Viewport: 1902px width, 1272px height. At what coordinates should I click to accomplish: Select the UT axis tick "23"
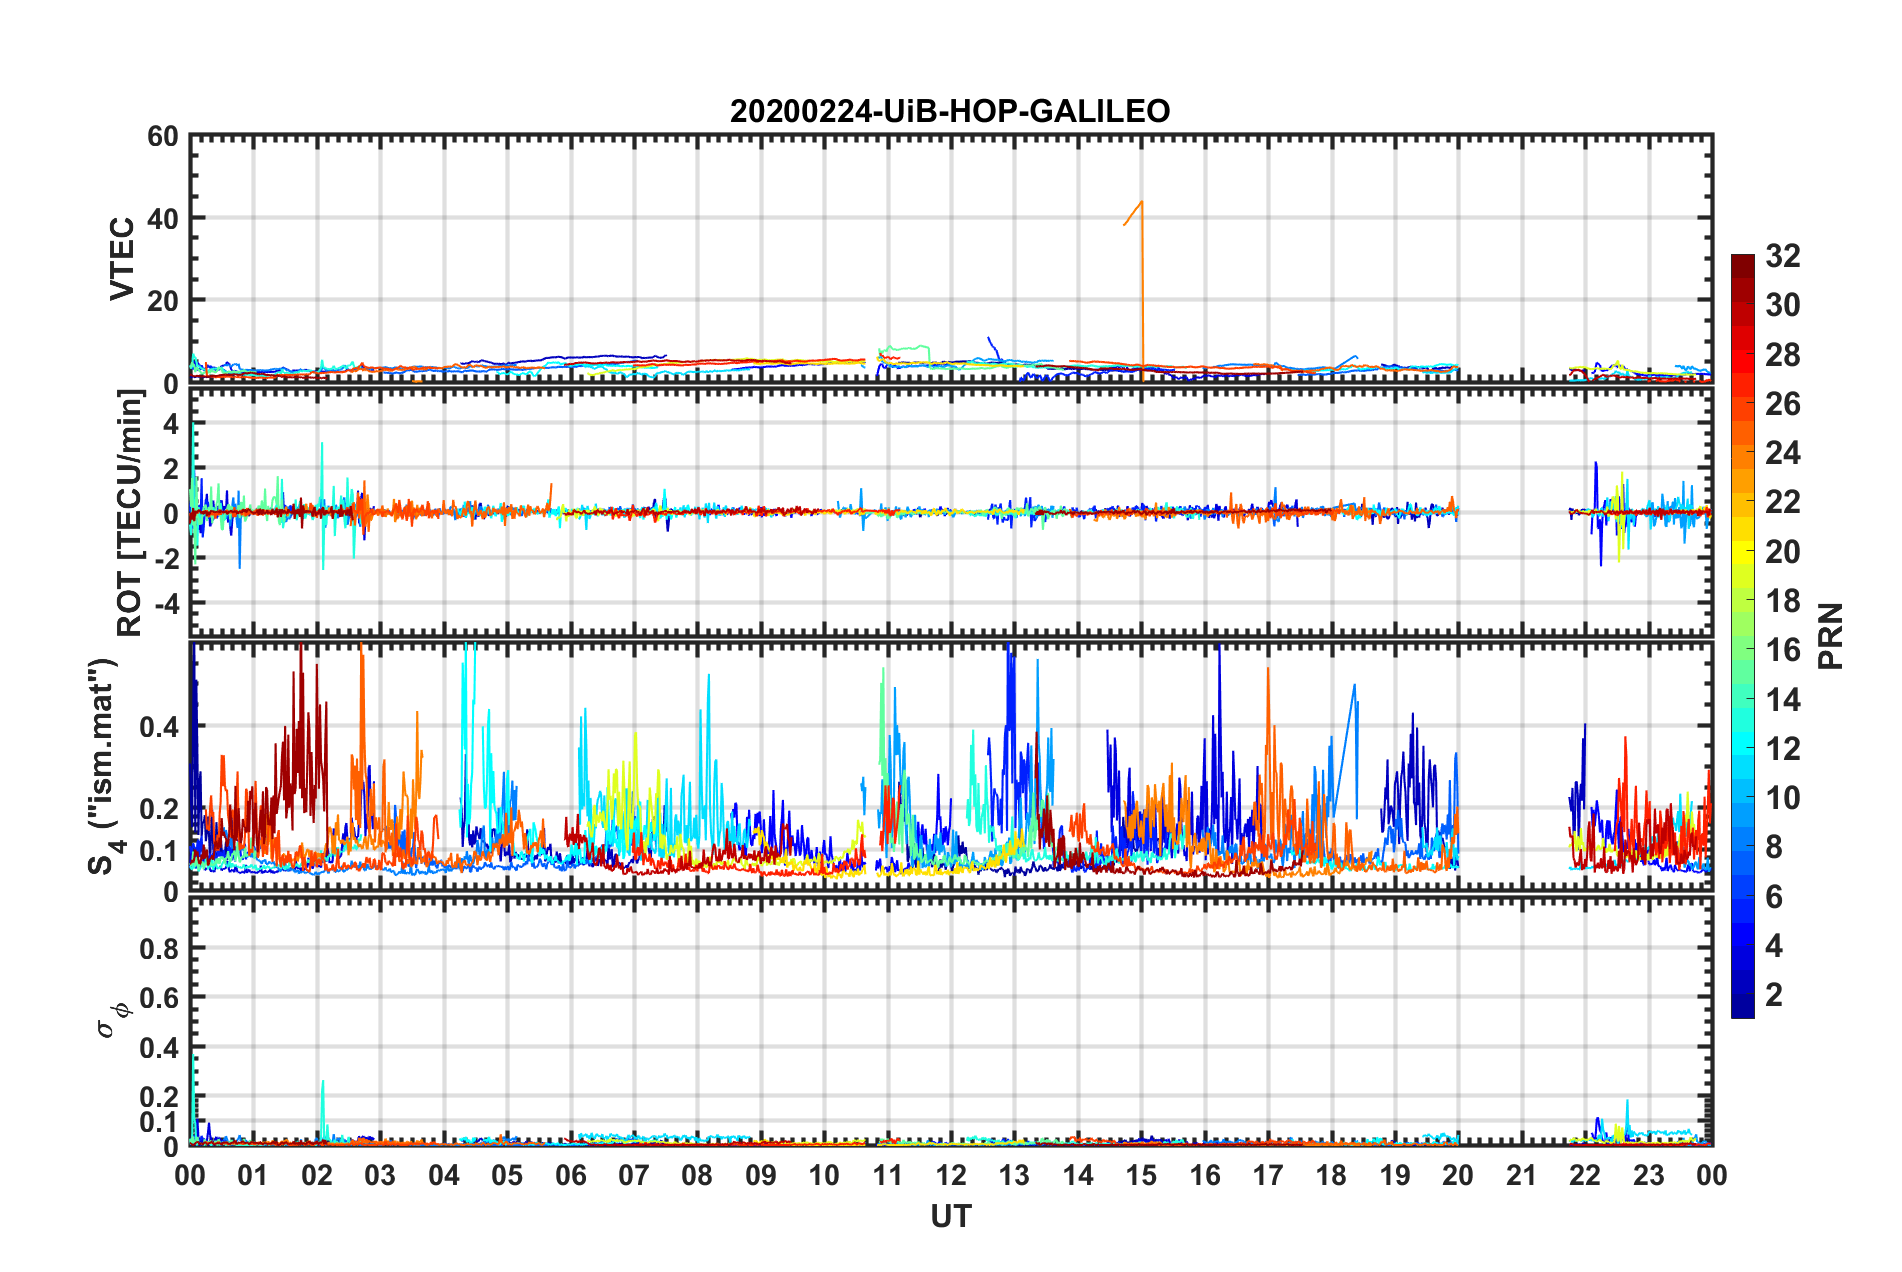(x=1649, y=1175)
